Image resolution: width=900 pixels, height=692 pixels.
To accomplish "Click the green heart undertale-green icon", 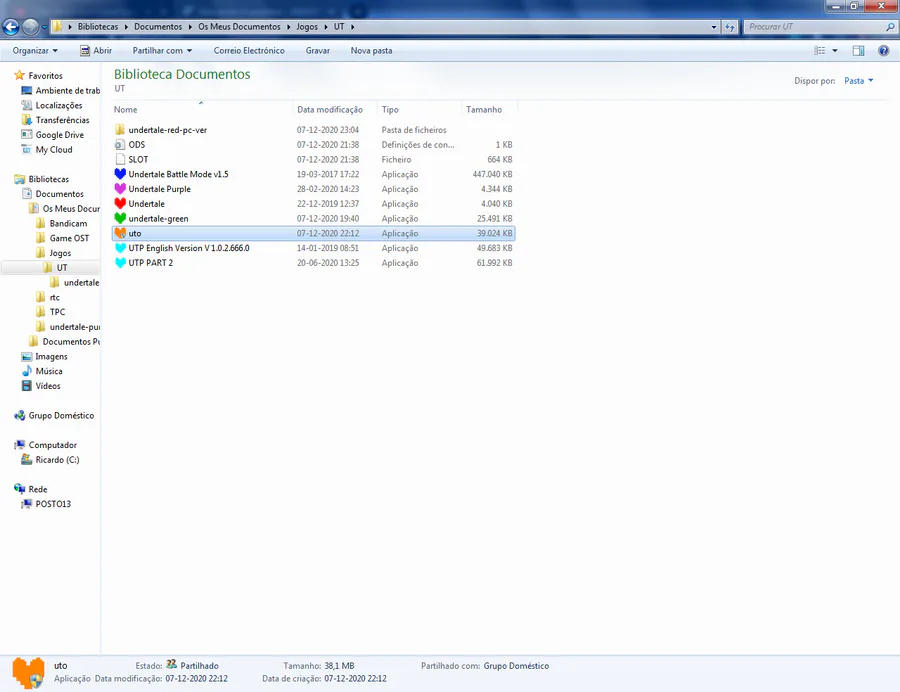I will (120, 219).
